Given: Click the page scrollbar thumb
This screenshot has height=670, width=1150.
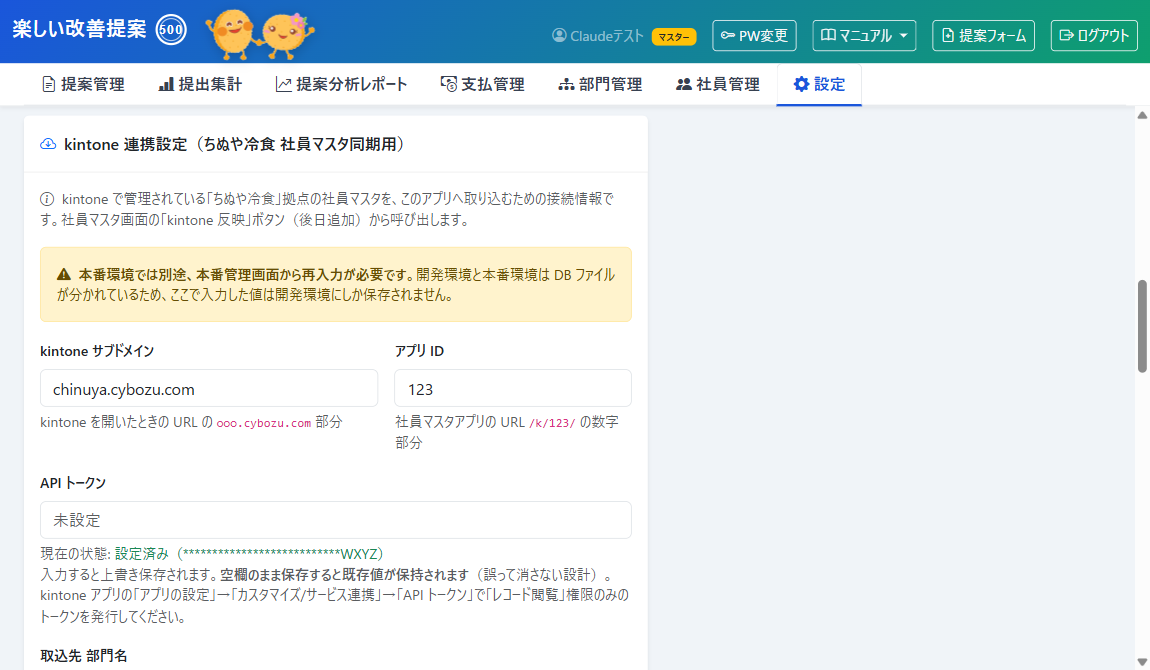Looking at the screenshot, I should [x=1142, y=326].
